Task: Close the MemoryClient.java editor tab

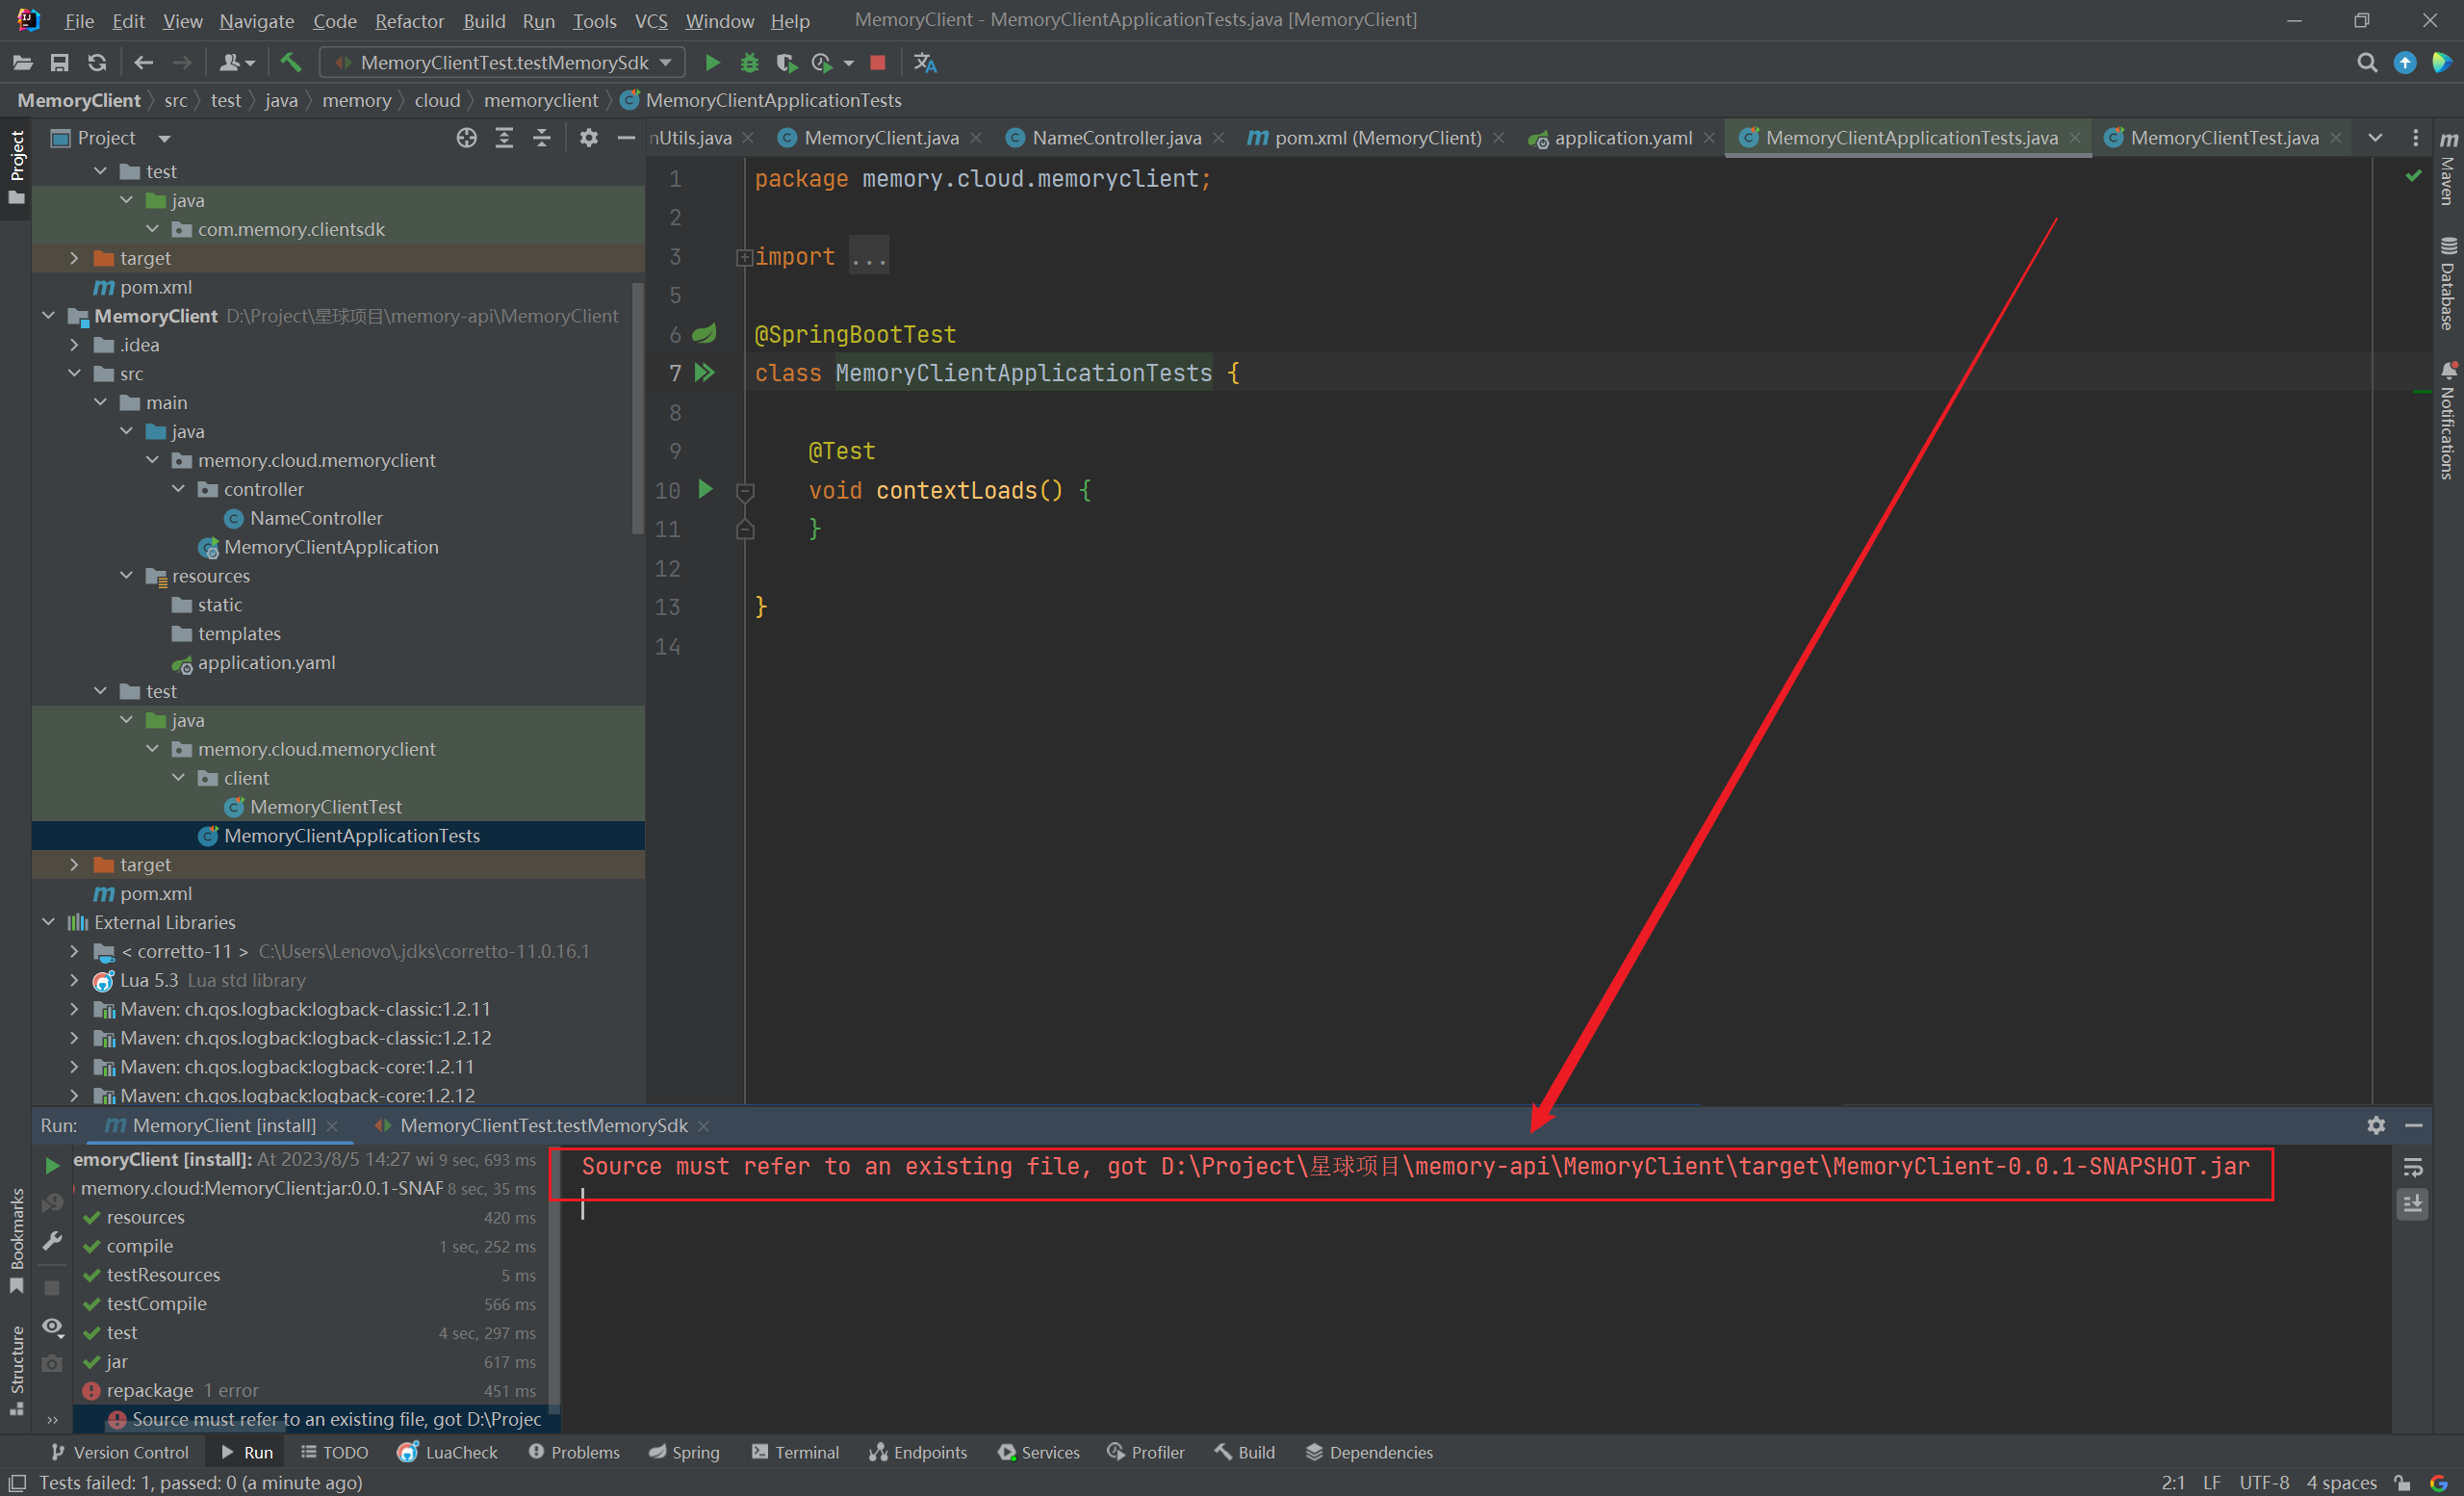Action: pyautogui.click(x=976, y=138)
